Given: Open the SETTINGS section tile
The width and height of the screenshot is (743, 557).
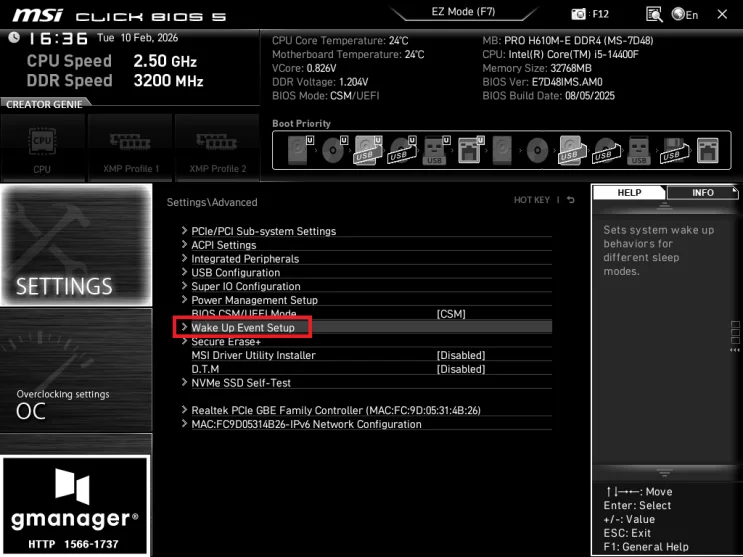Looking at the screenshot, I should tap(76, 245).
